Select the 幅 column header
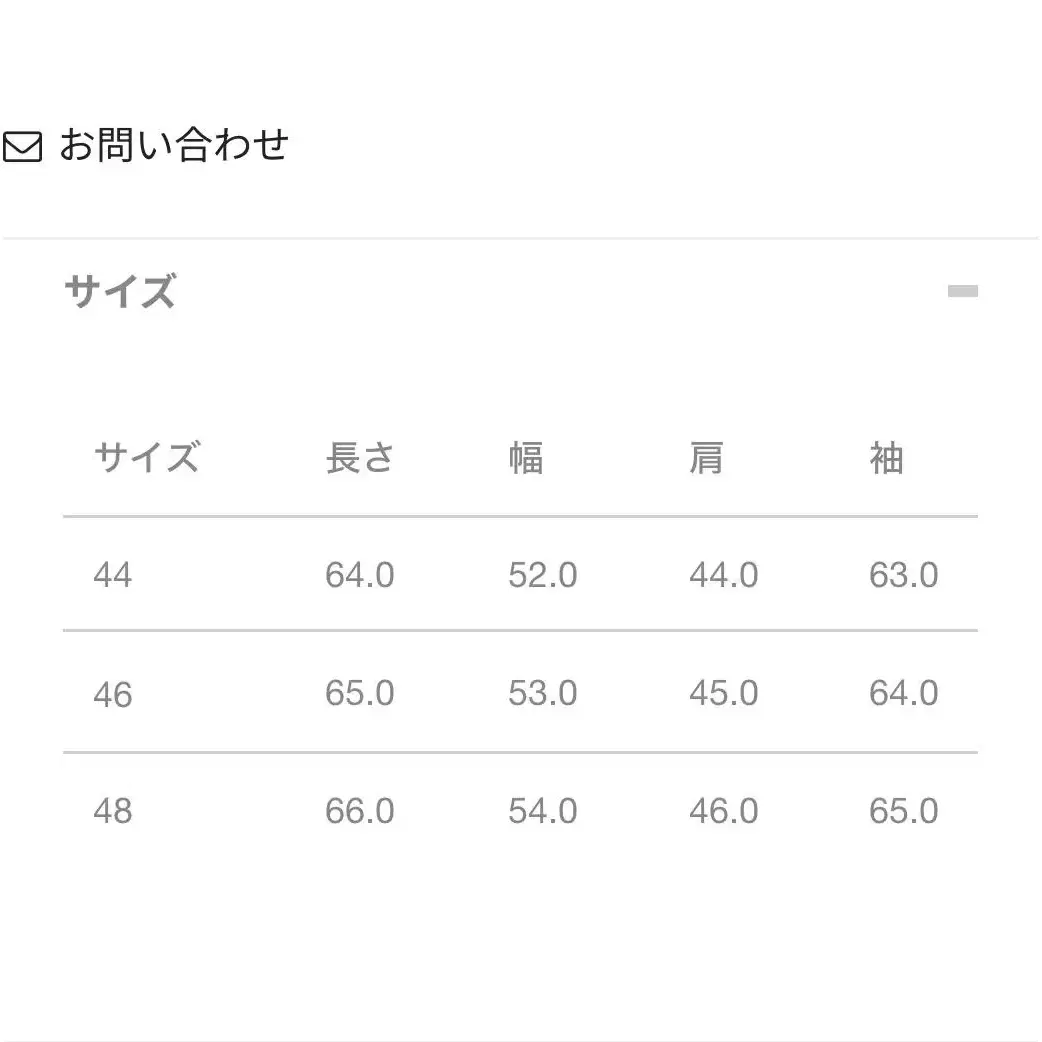 (526, 458)
